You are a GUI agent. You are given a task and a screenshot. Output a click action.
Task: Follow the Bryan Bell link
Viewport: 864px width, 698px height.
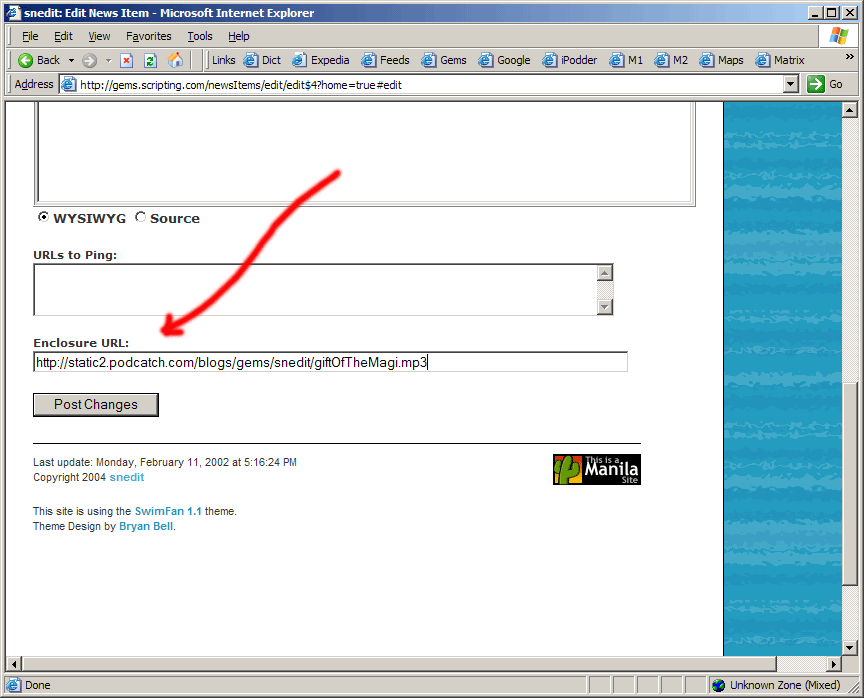click(x=146, y=526)
